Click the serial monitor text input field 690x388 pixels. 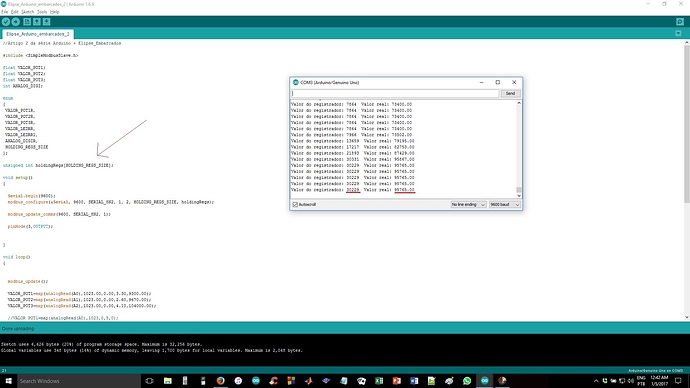click(395, 93)
